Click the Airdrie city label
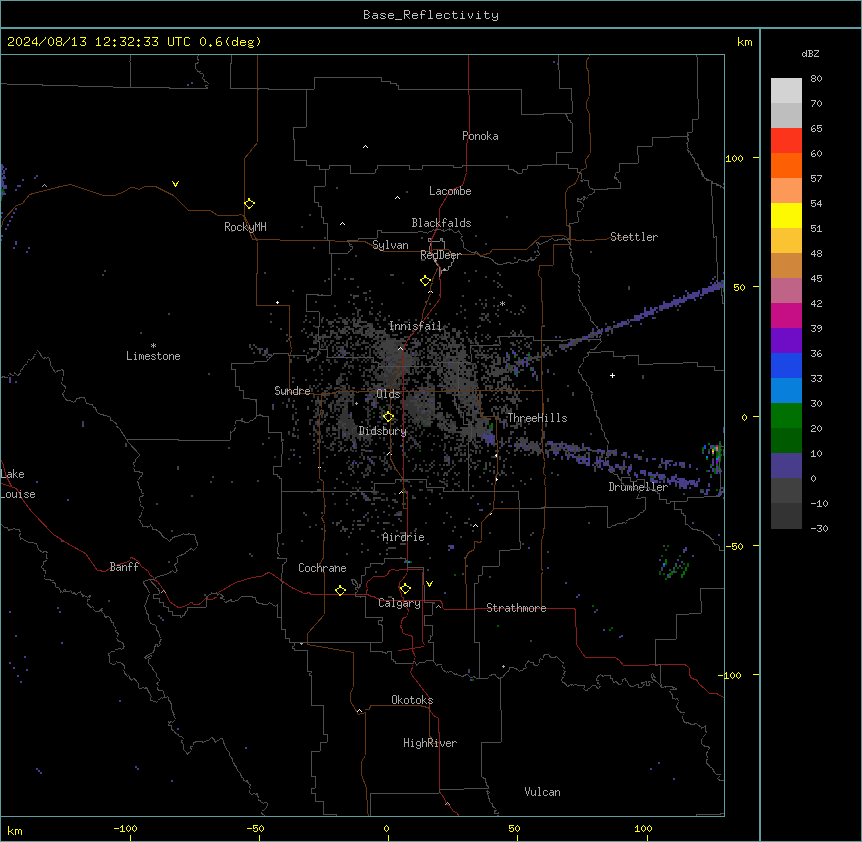 coord(404,537)
